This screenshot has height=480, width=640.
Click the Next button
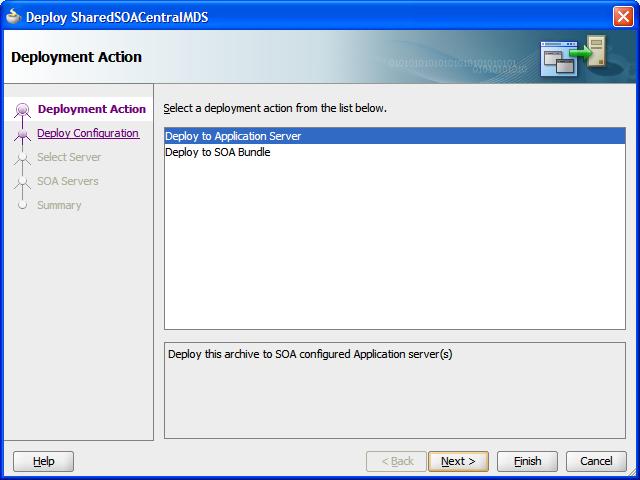pos(458,461)
